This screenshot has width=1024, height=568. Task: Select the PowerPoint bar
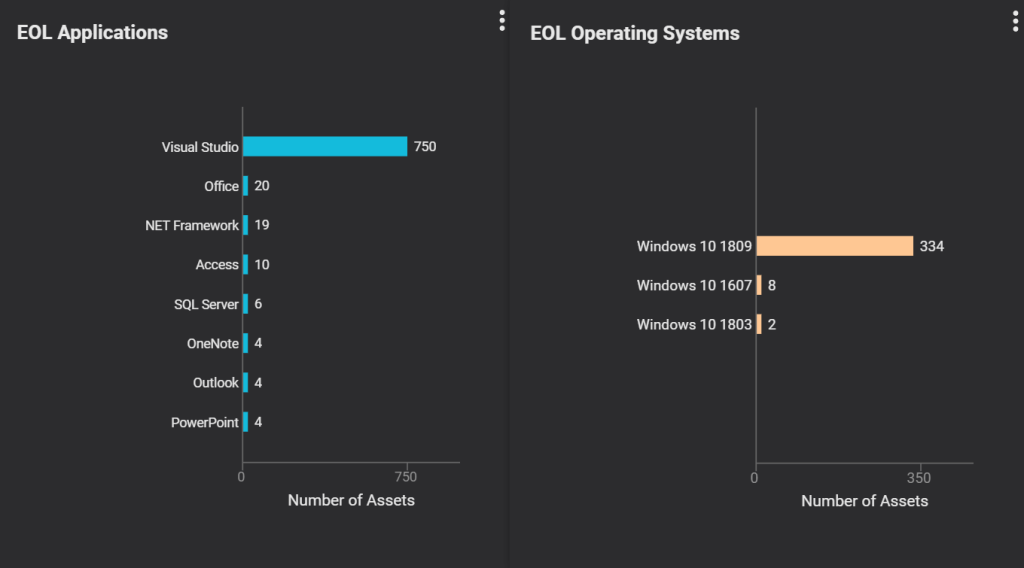click(245, 422)
